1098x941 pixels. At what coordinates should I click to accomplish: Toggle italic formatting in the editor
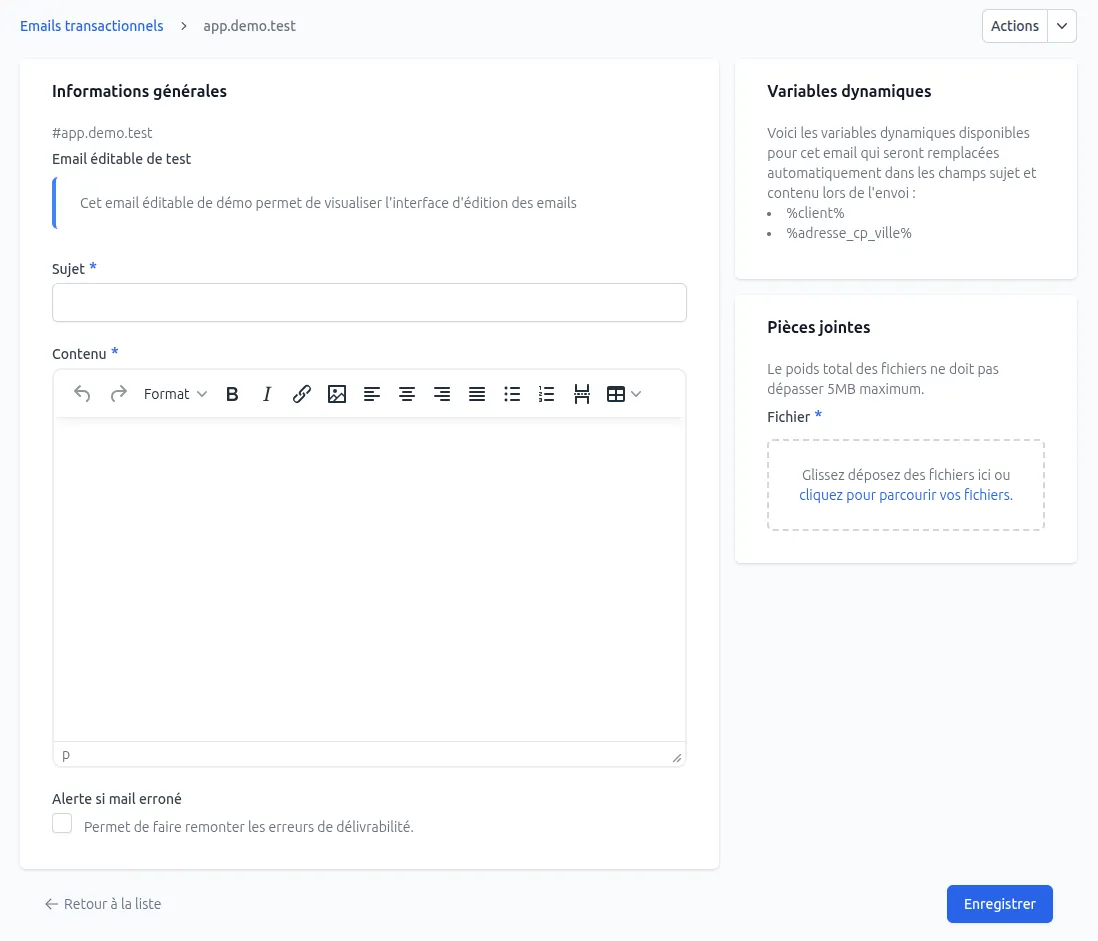pyautogui.click(x=267, y=393)
